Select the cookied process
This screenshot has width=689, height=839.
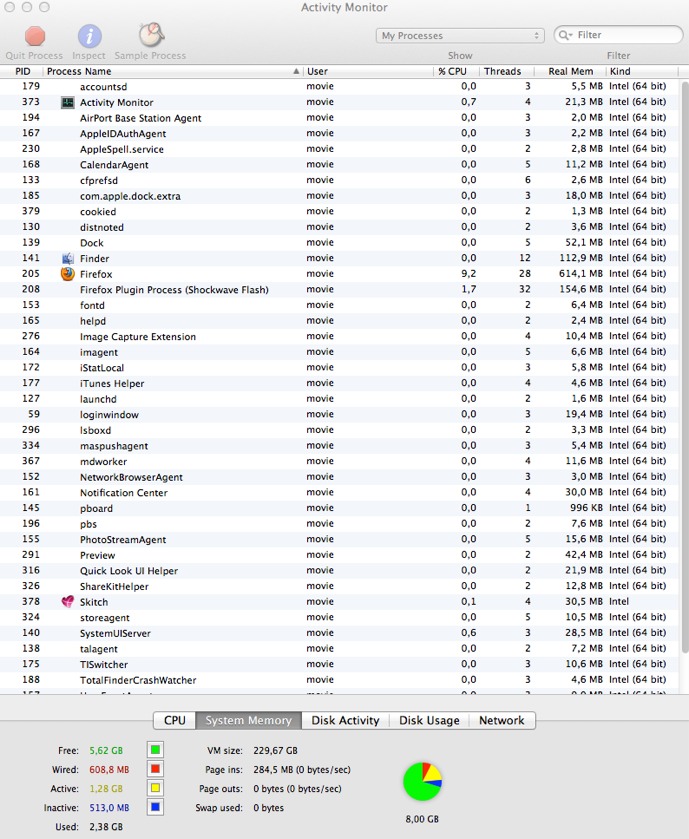[340, 211]
